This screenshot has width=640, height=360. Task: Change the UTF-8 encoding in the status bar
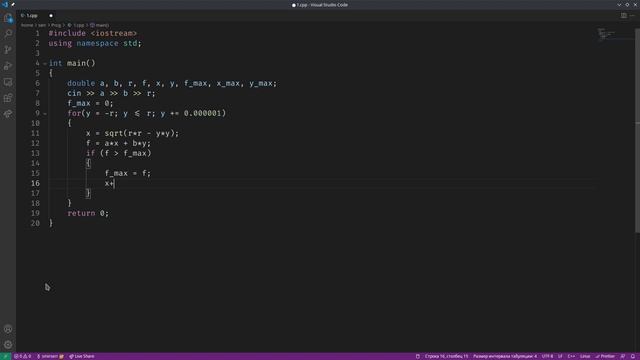[547, 356]
